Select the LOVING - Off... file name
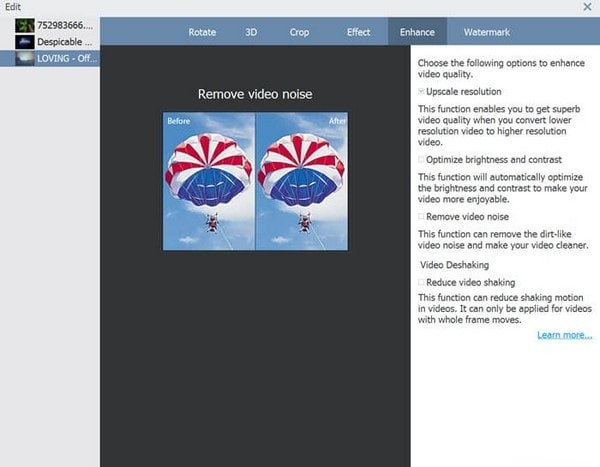Viewport: 600px width, 467px height. (67, 58)
